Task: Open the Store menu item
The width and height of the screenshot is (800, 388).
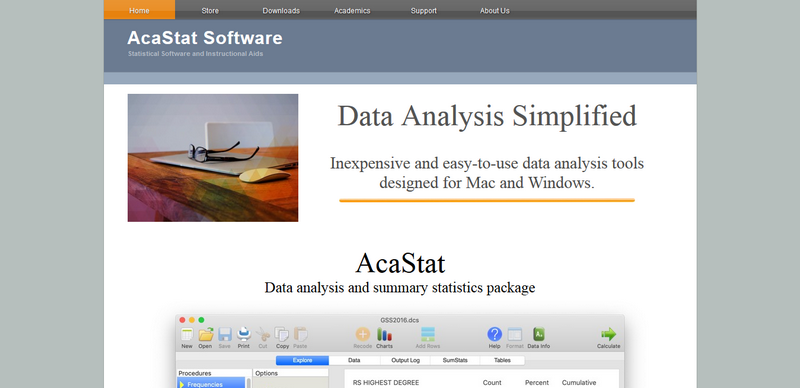Action: point(210,10)
